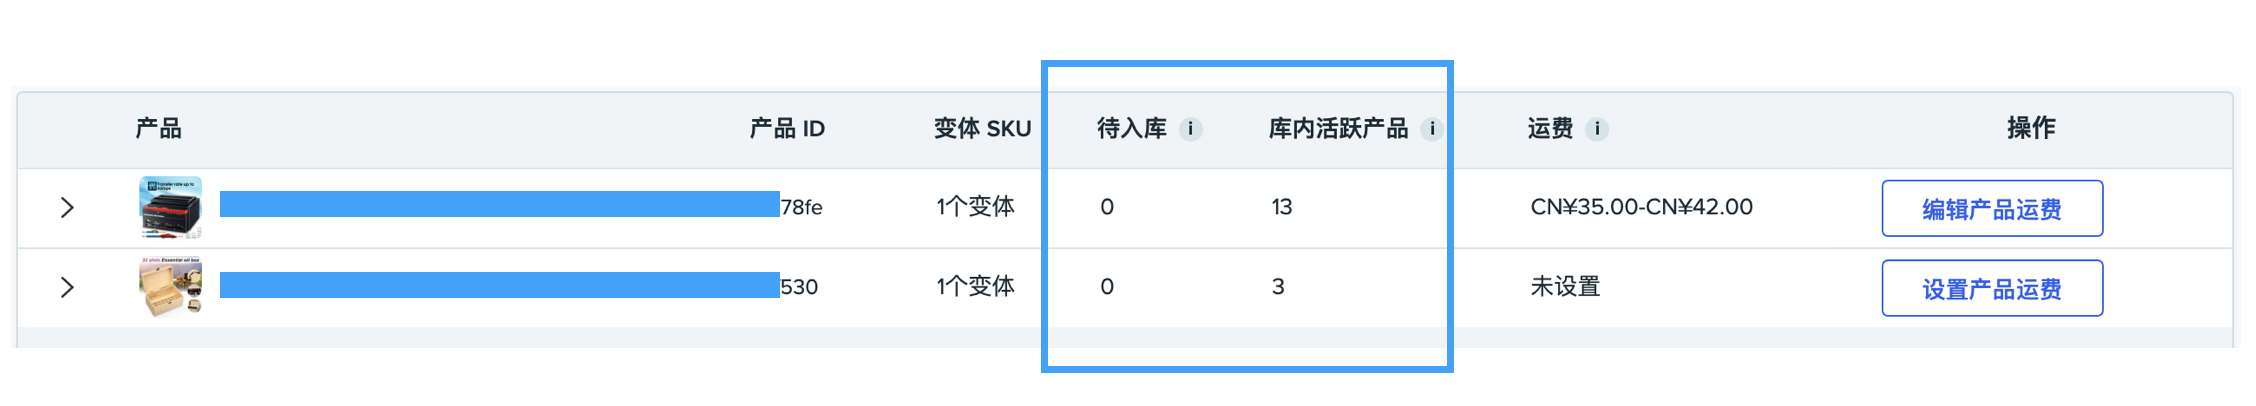Select 1个变体 in the first row
Screen dimensions: 2256x406
[x=975, y=207]
